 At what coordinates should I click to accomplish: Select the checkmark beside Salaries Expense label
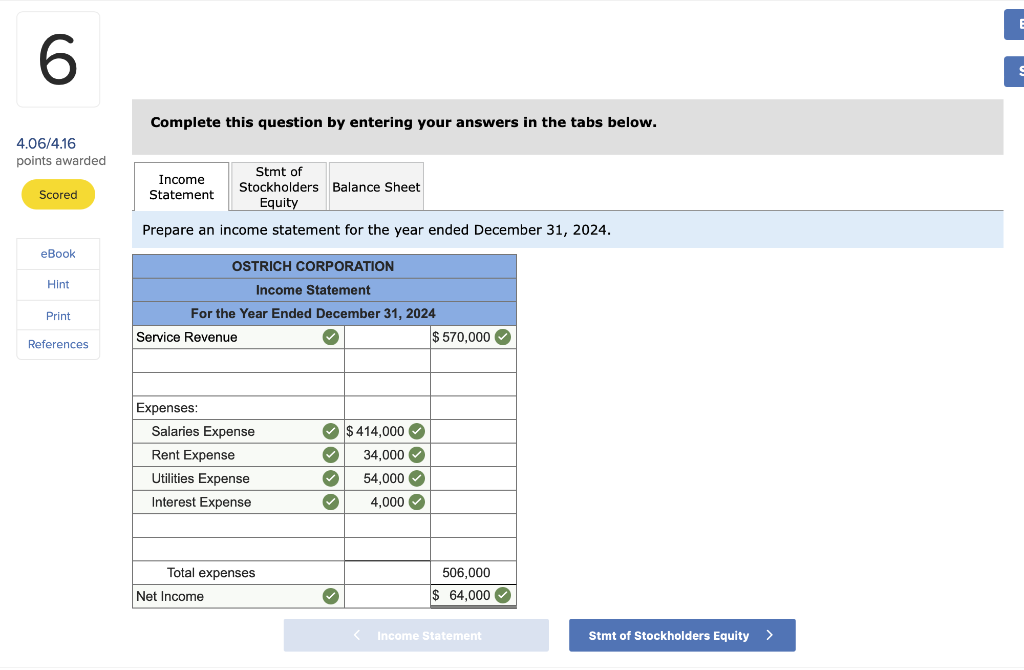coord(330,431)
